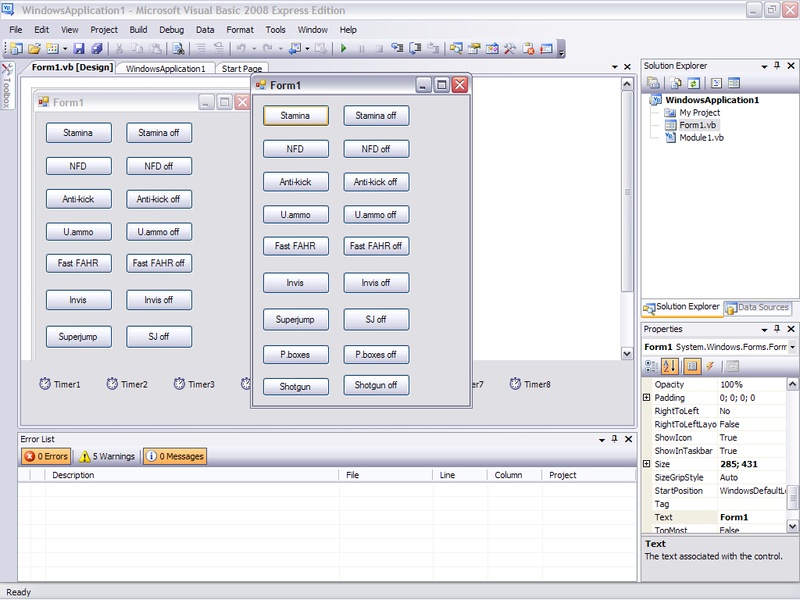Open the Properties object selector combo box
Viewport: 800px width, 600px height.
(x=719, y=347)
